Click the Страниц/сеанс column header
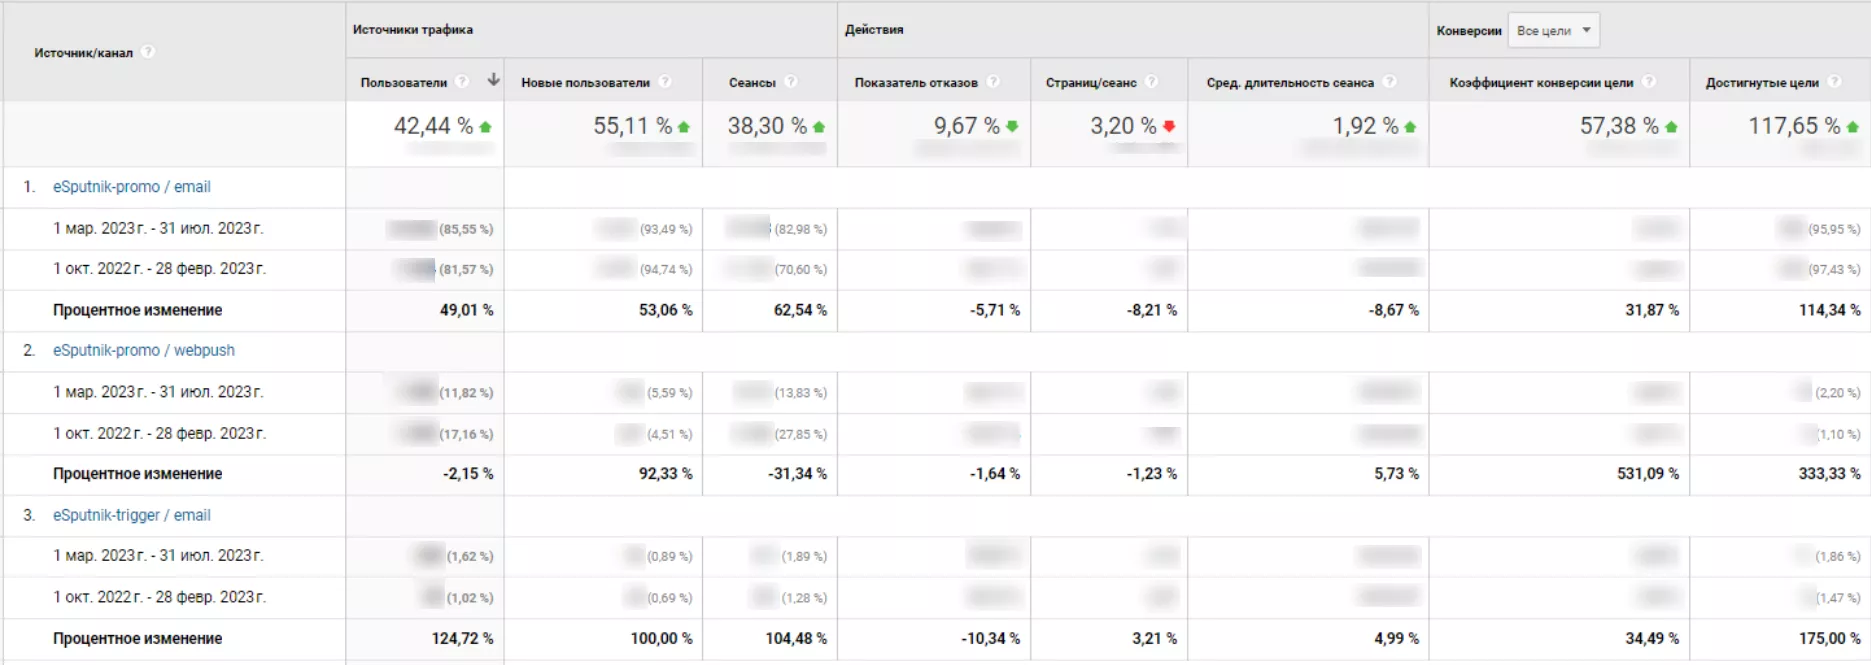This screenshot has height=665, width=1871. click(x=1090, y=83)
